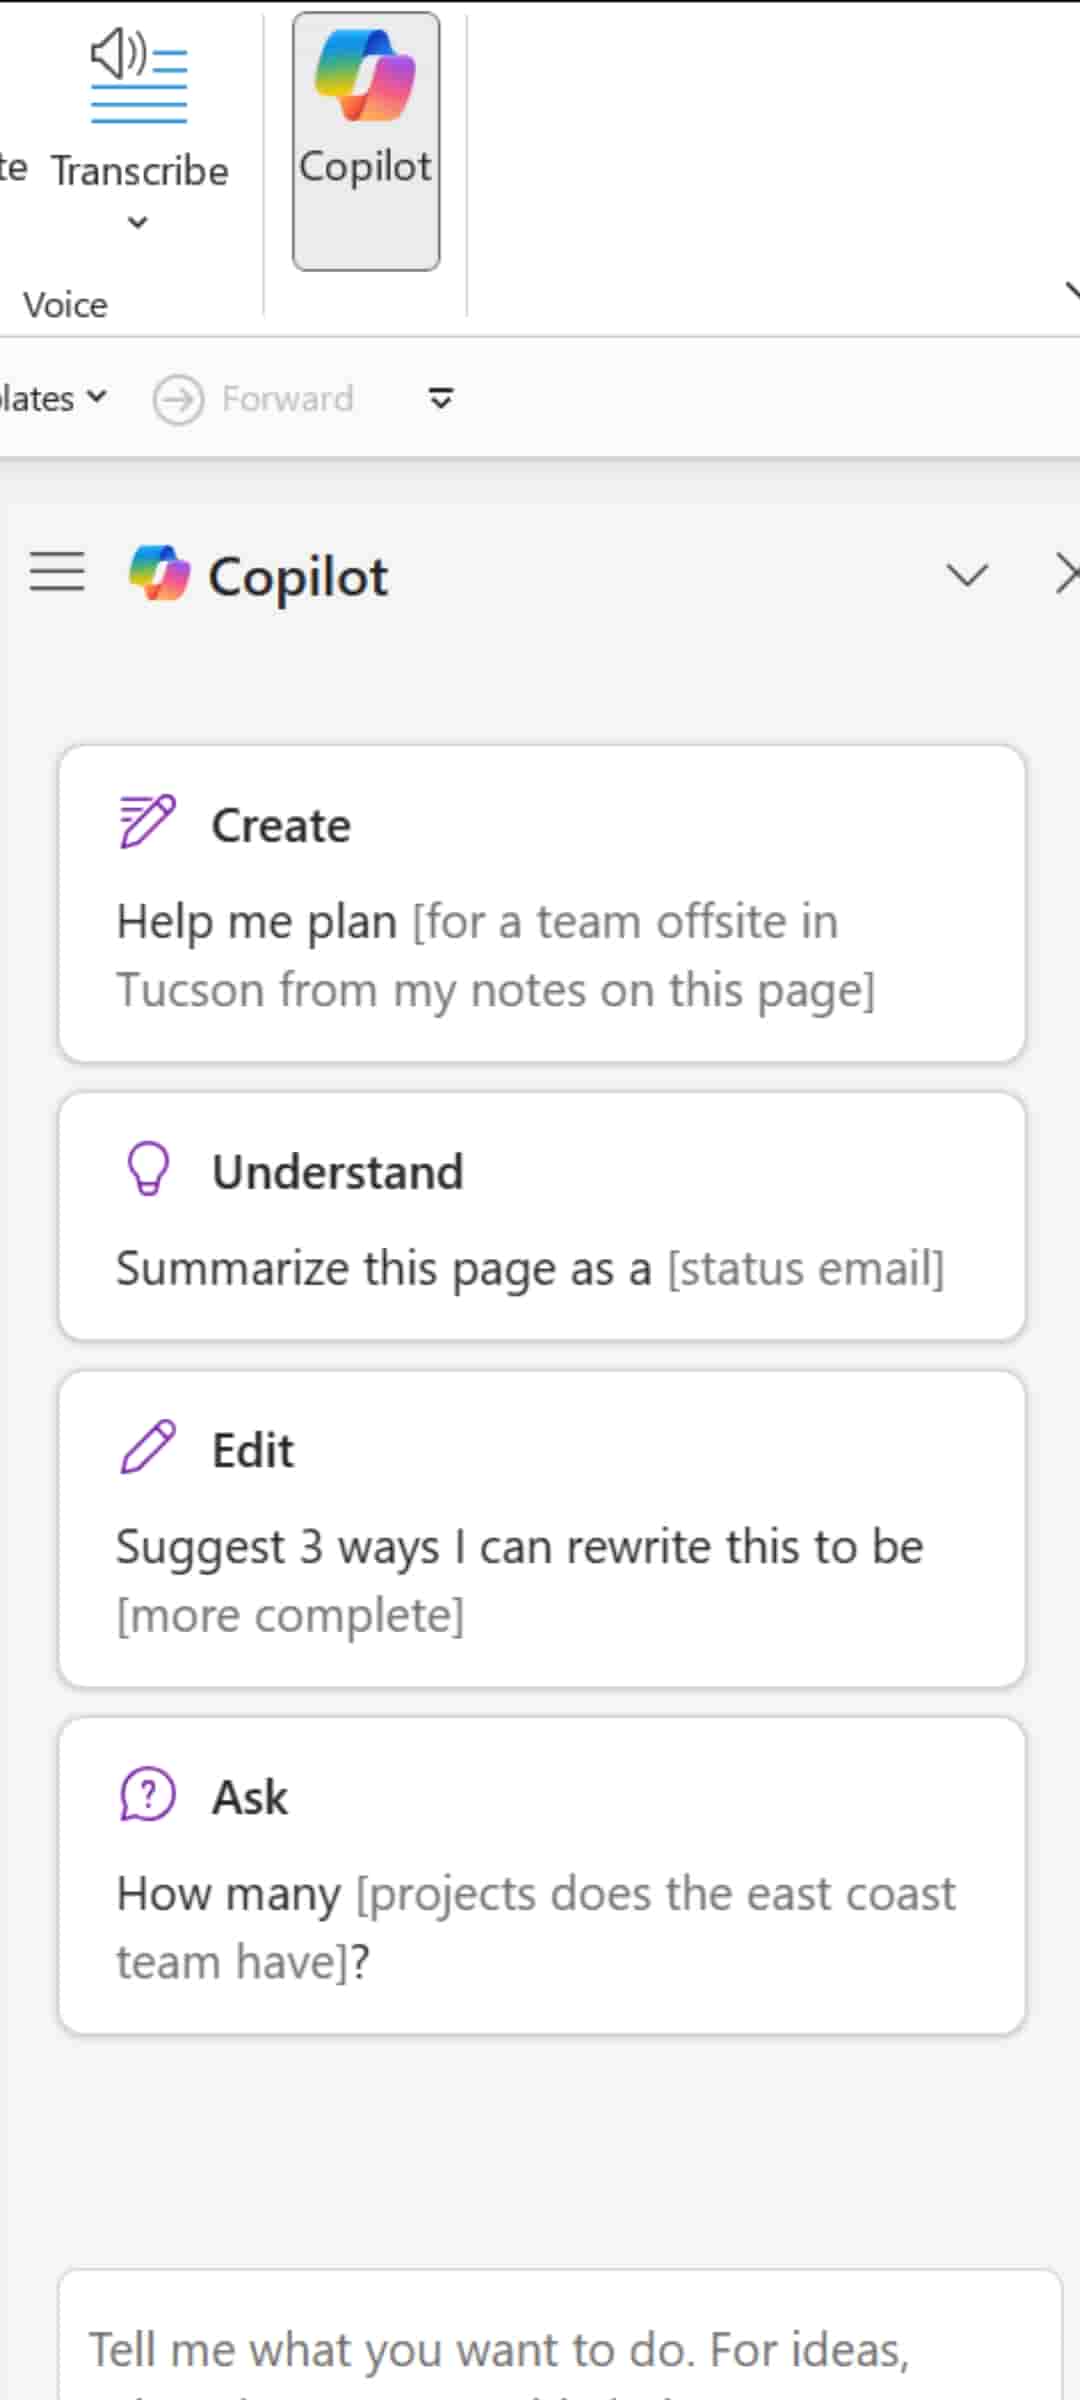This screenshot has height=2400, width=1080.
Task: Click the Create pencil icon
Action: click(x=147, y=822)
